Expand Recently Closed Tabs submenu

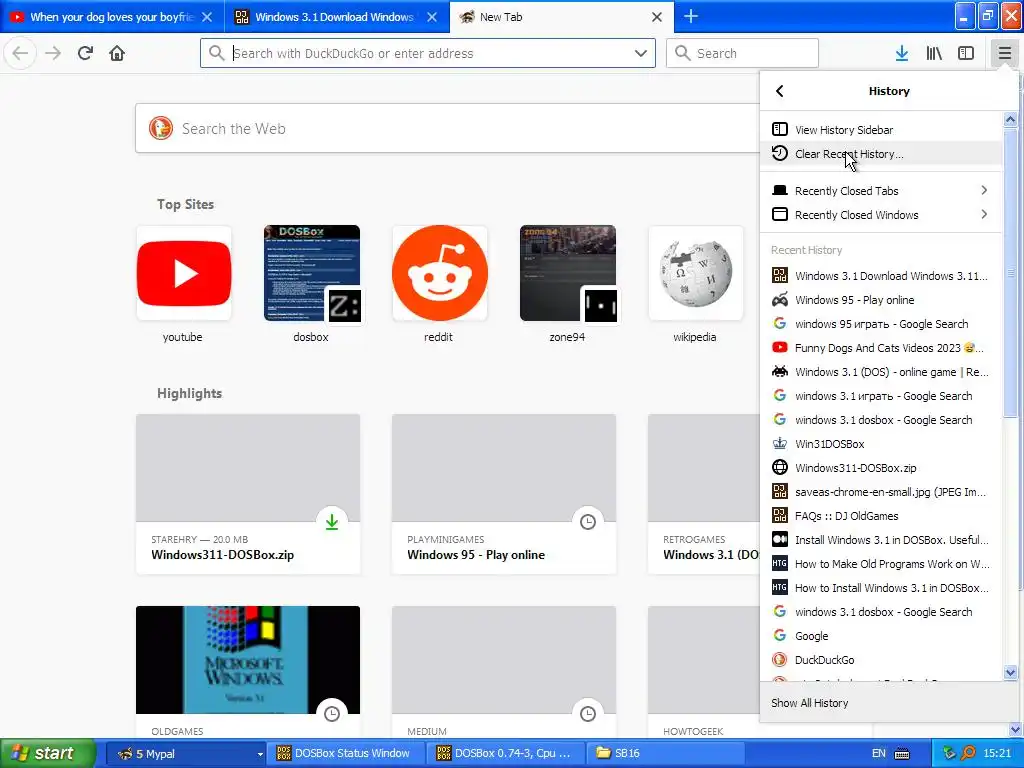880,191
